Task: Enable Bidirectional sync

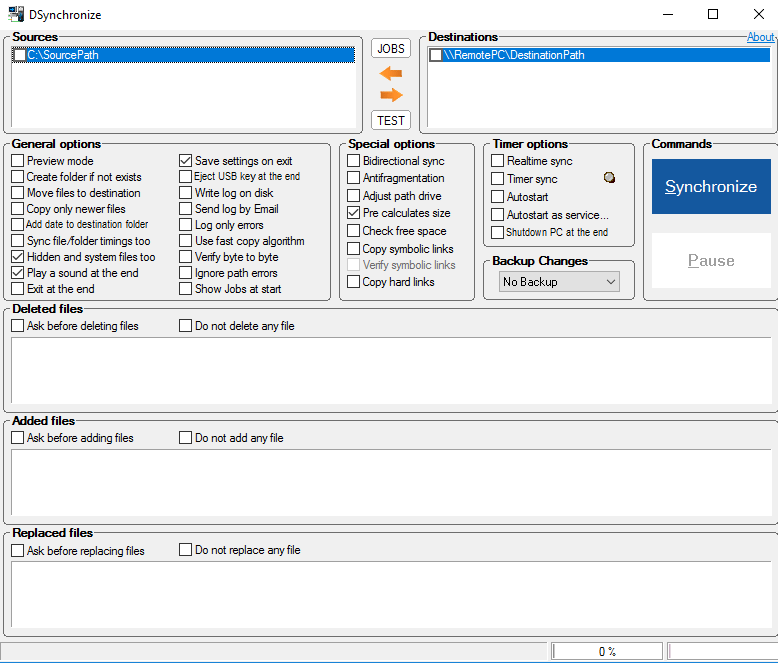Action: (x=353, y=161)
